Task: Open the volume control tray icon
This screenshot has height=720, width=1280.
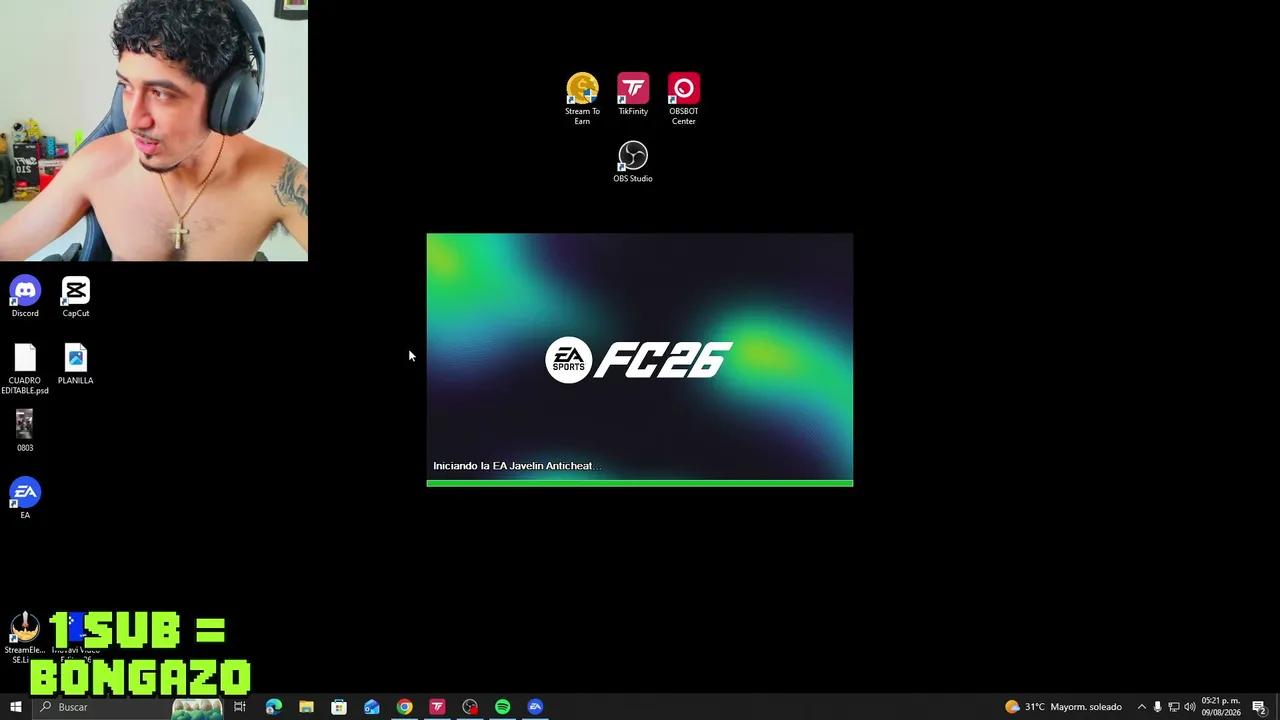Action: [x=1190, y=707]
